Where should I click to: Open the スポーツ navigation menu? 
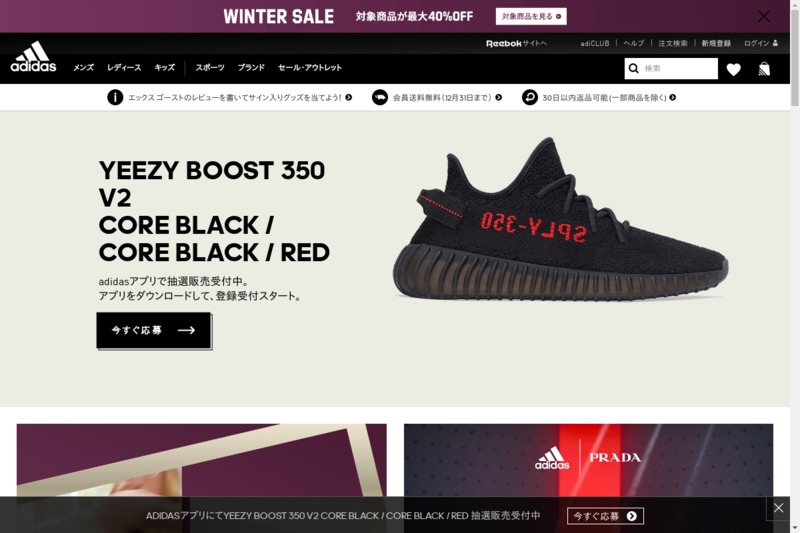210,67
